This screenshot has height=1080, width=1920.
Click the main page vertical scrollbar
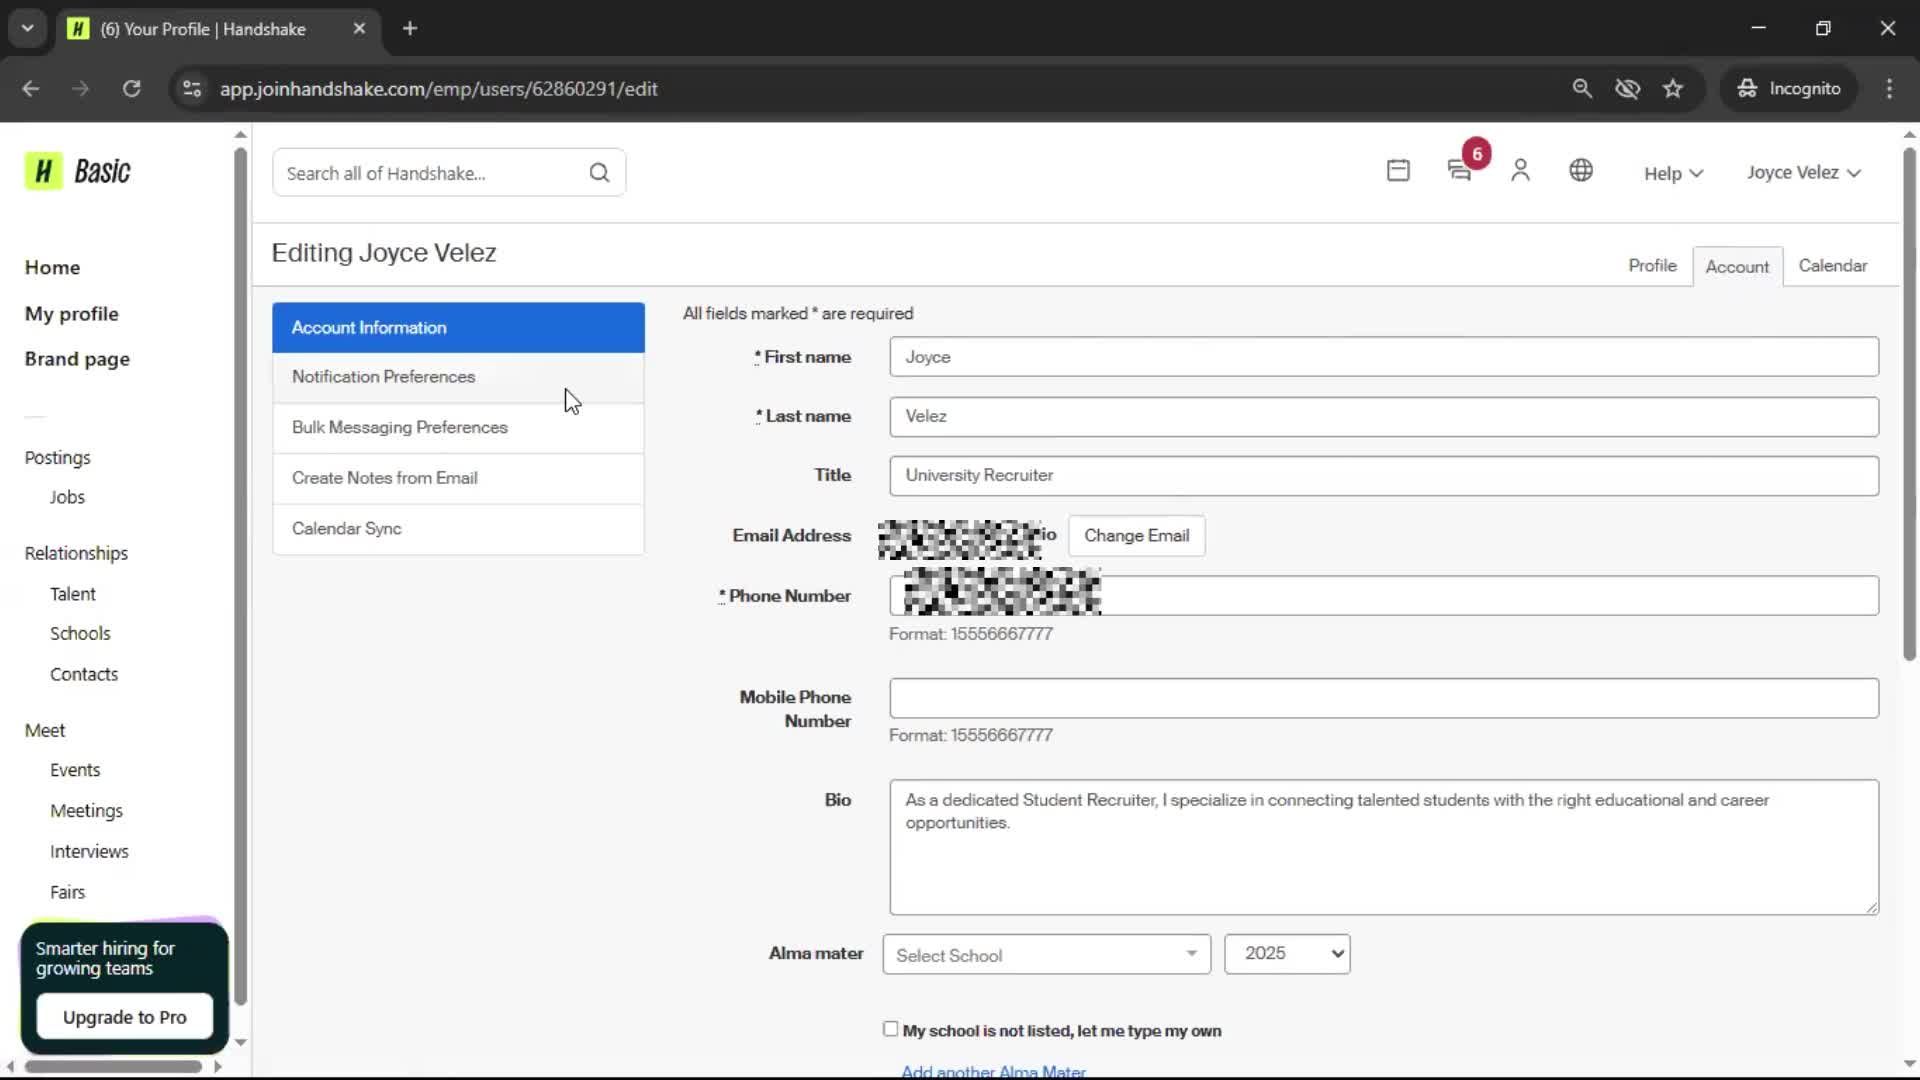click(x=1909, y=404)
